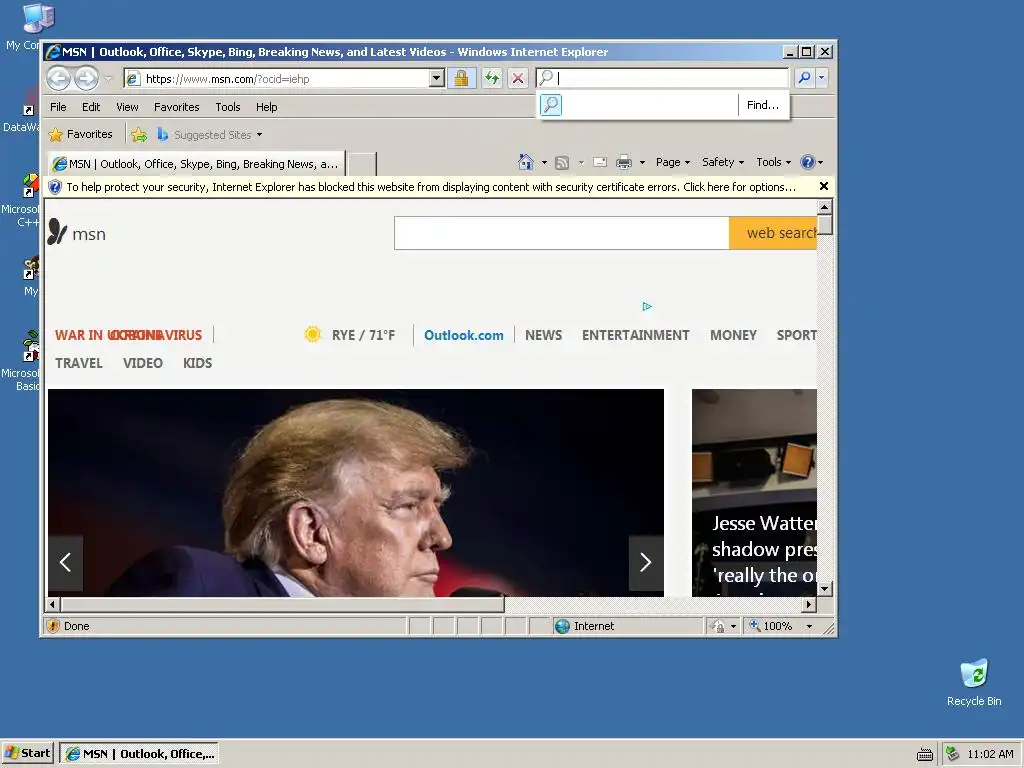Open the Favorites menu

pyautogui.click(x=176, y=107)
